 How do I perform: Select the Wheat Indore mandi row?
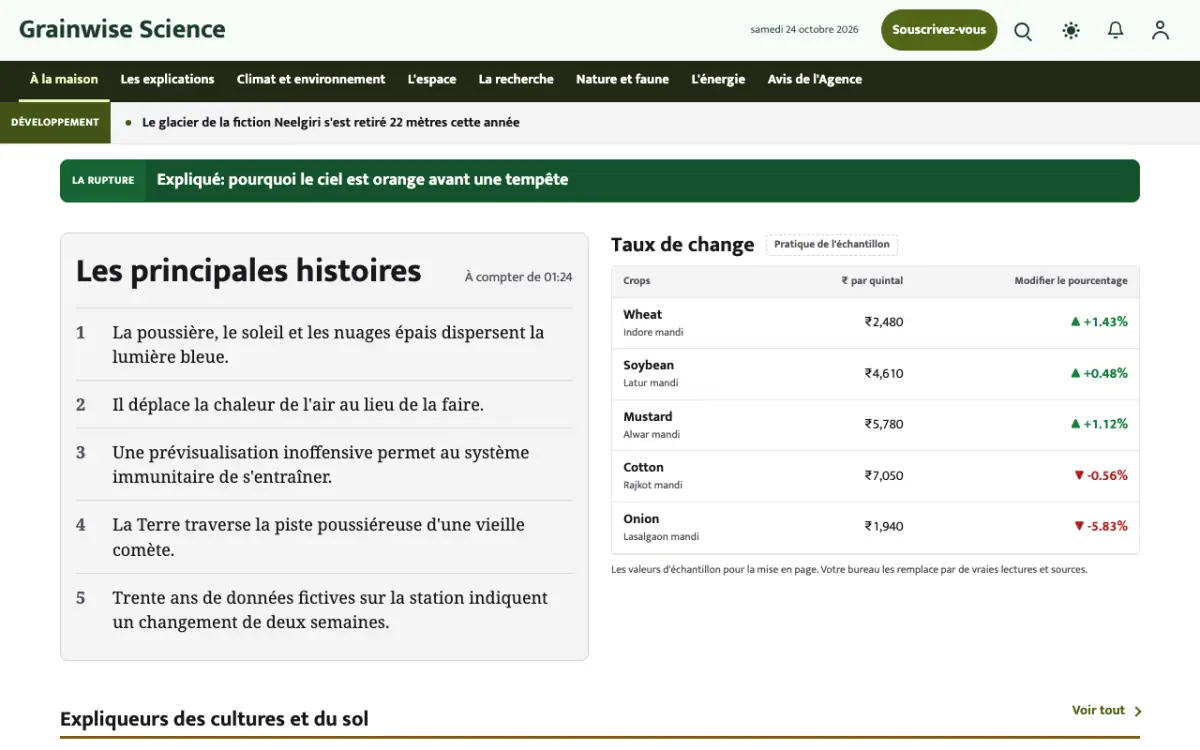click(x=875, y=322)
